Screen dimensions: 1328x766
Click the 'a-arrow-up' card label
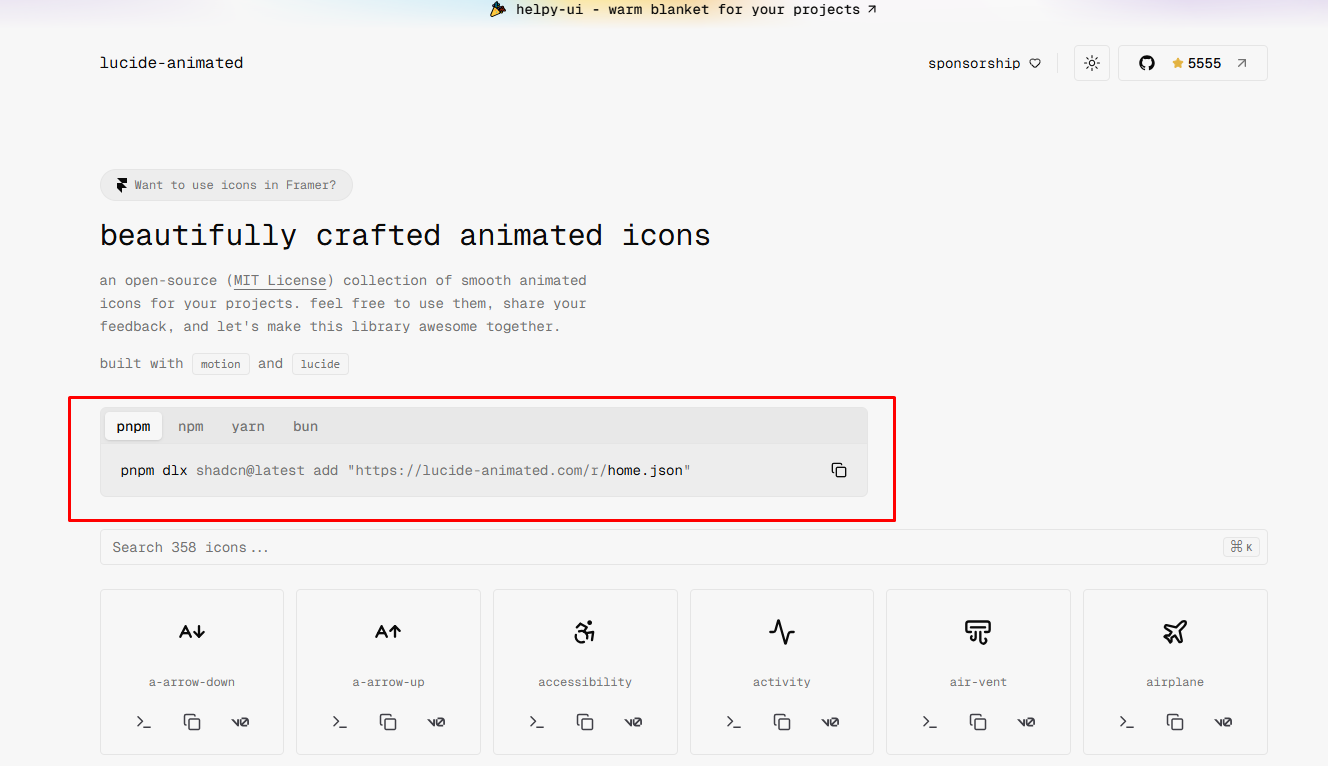(x=388, y=682)
